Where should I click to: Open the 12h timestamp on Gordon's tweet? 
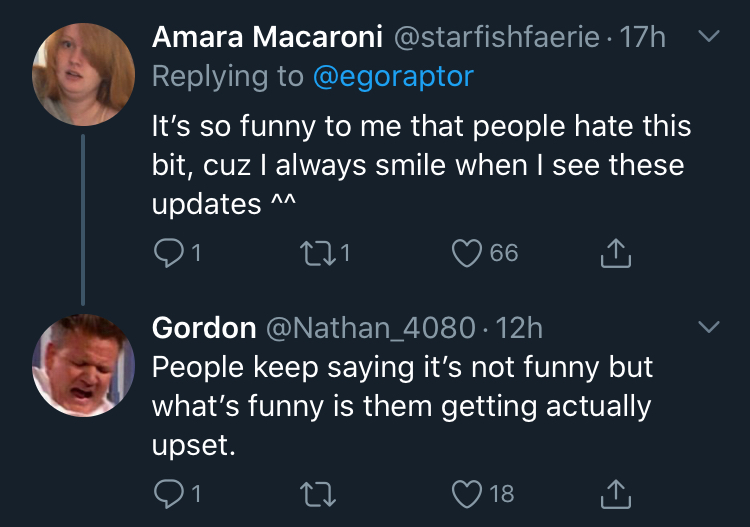[x=519, y=328]
